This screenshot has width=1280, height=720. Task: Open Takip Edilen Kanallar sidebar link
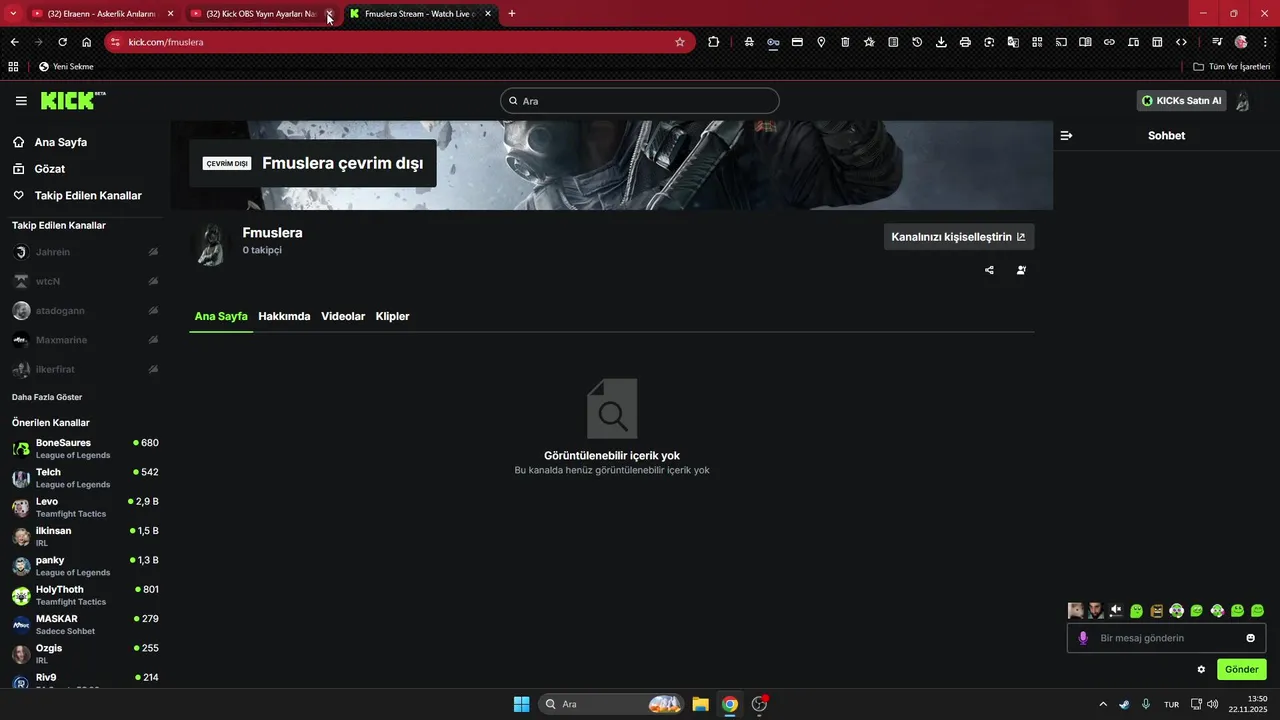tap(88, 196)
